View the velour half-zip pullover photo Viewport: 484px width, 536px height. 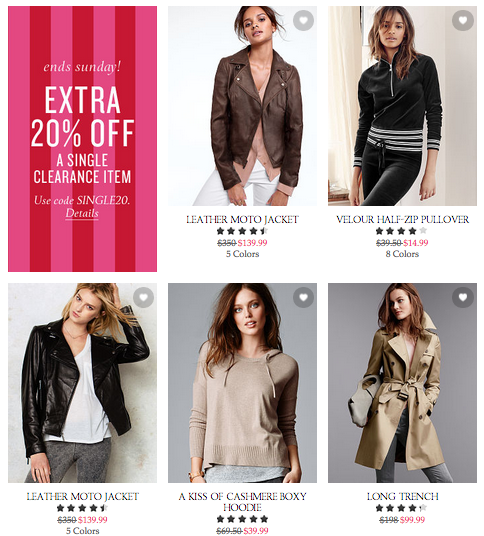coord(402,106)
